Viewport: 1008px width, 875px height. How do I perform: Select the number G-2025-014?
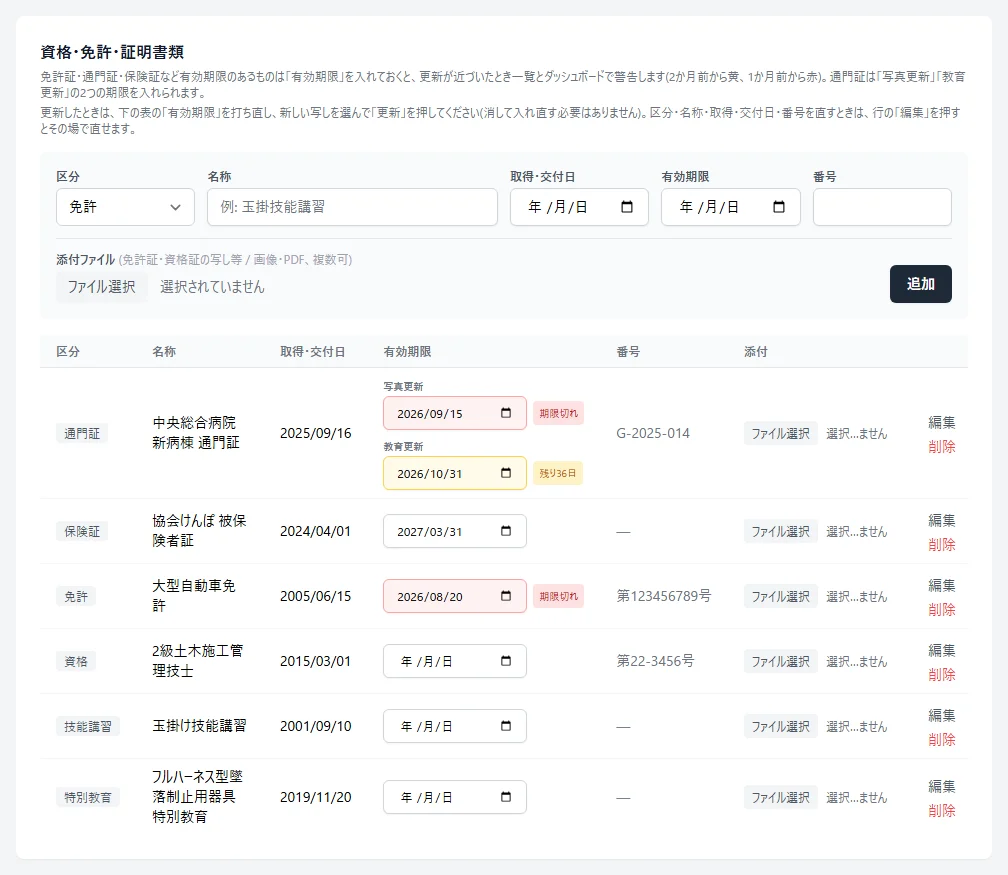coord(652,433)
